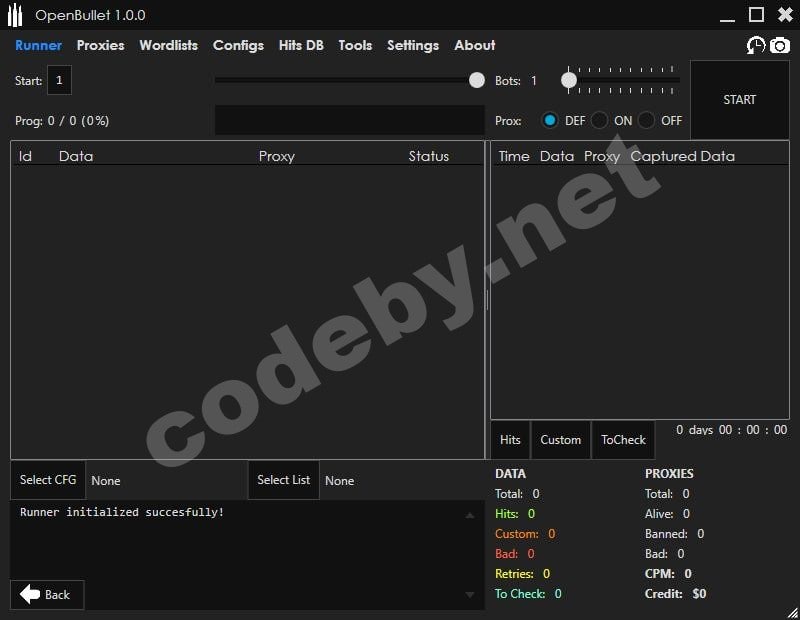The width and height of the screenshot is (800, 620).
Task: Click the Banned: 0 proxies stat
Action: pos(674,533)
